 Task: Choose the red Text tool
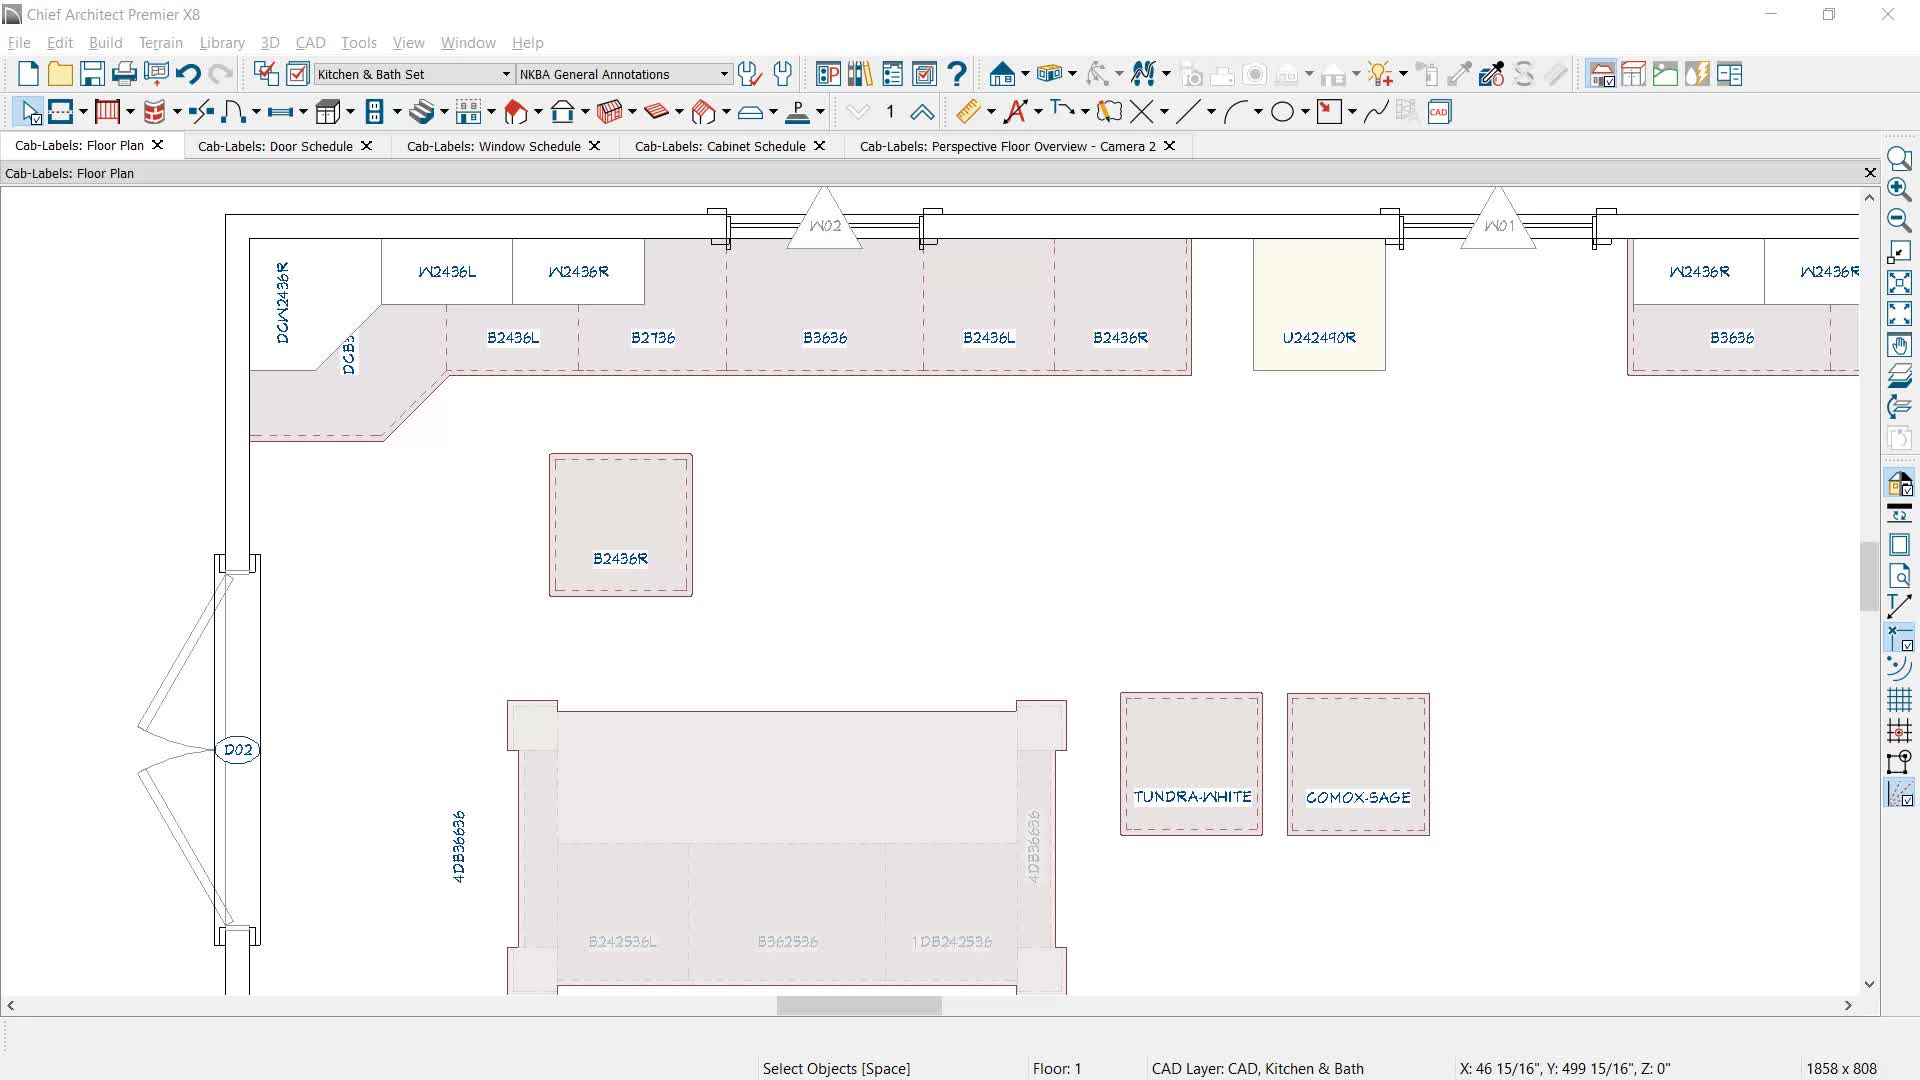tap(1016, 112)
